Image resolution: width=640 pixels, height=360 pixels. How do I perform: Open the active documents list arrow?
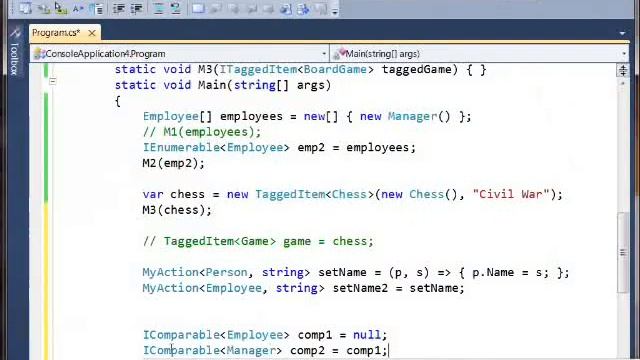point(622,33)
